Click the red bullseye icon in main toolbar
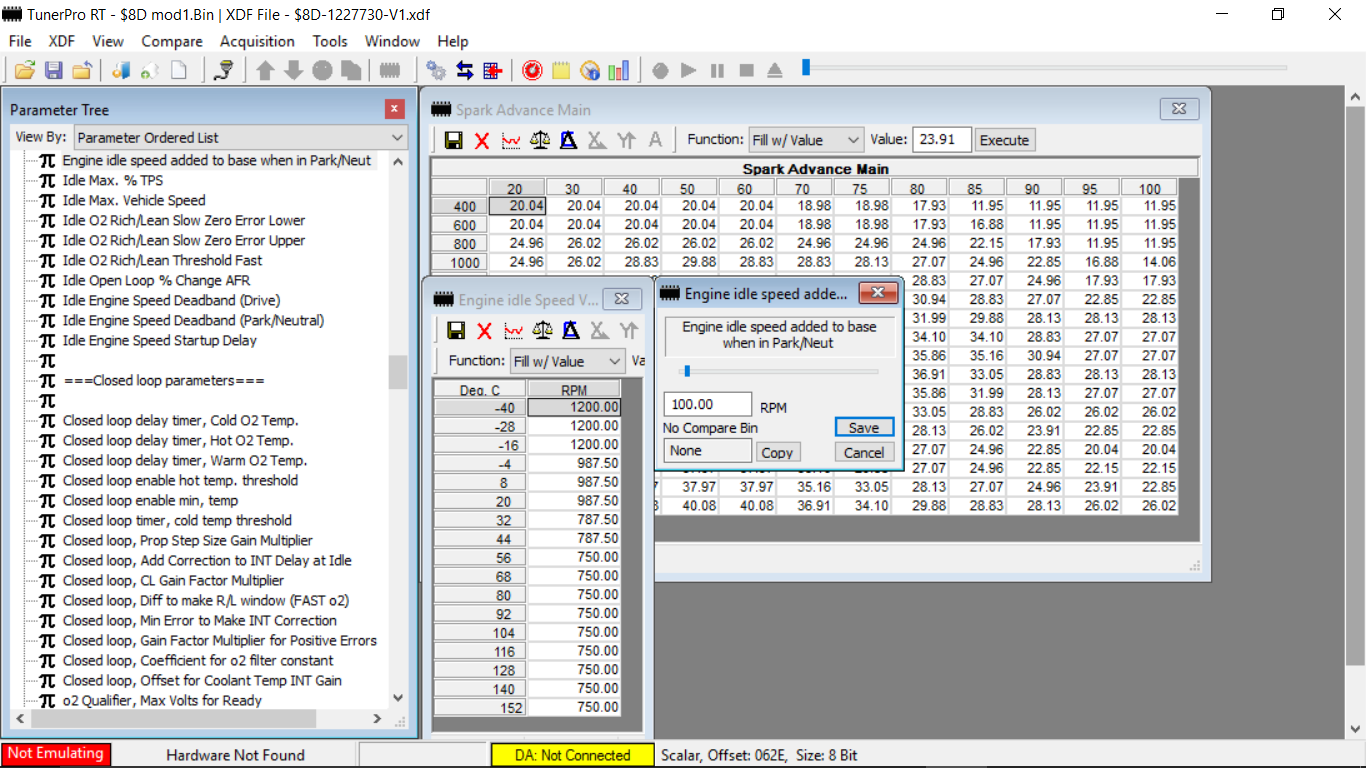1366x768 pixels. (532, 70)
